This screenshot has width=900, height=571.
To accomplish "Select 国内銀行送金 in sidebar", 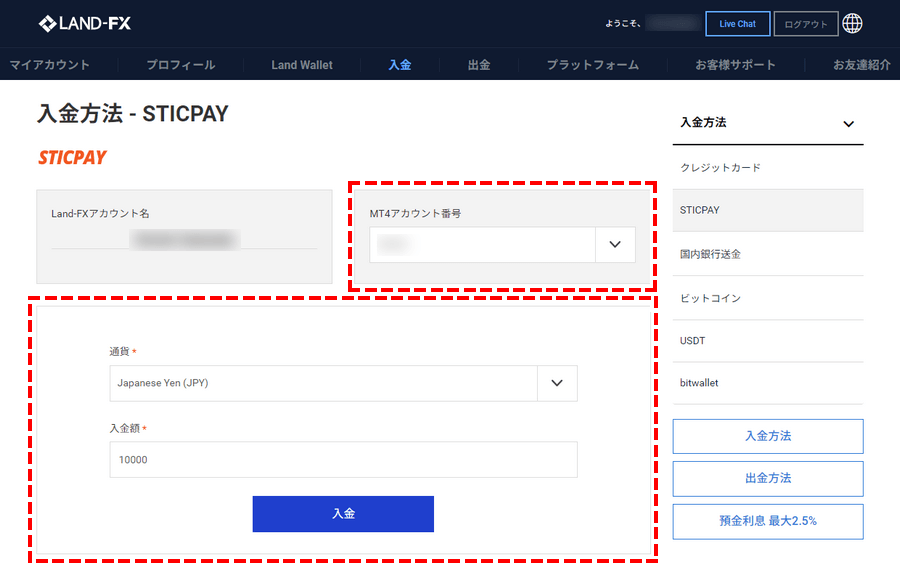I will [x=768, y=254].
